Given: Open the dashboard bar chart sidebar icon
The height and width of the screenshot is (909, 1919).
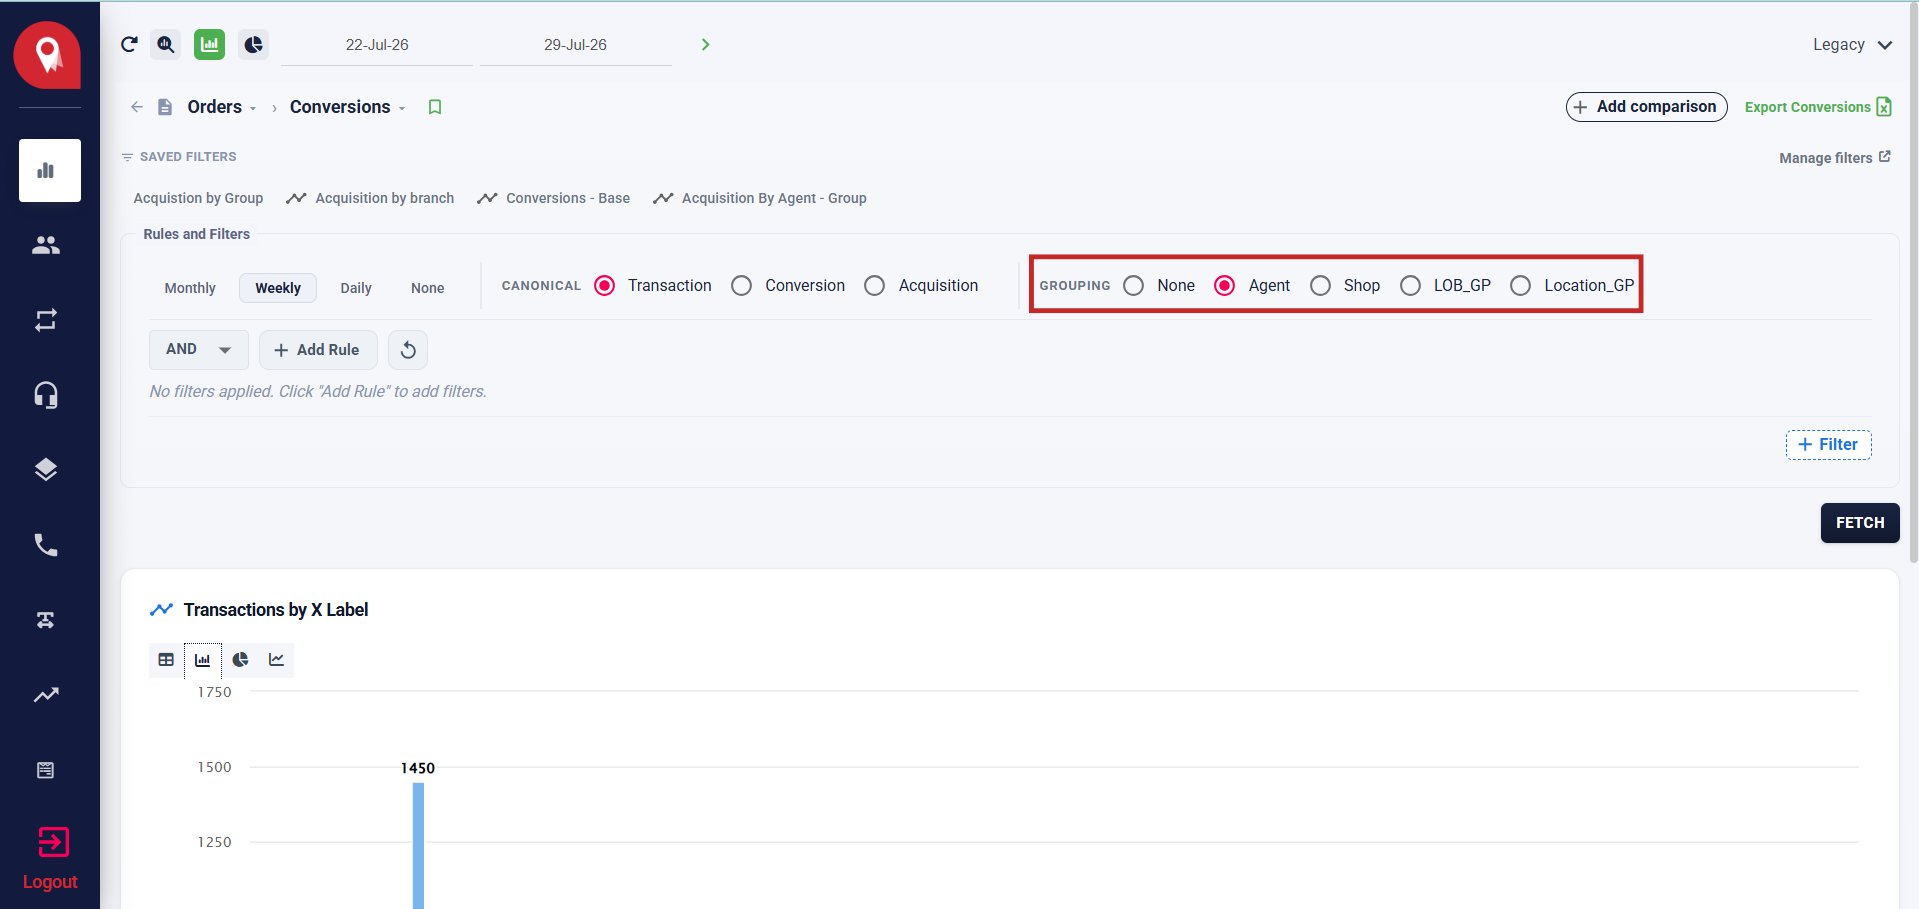Looking at the screenshot, I should coord(46,170).
